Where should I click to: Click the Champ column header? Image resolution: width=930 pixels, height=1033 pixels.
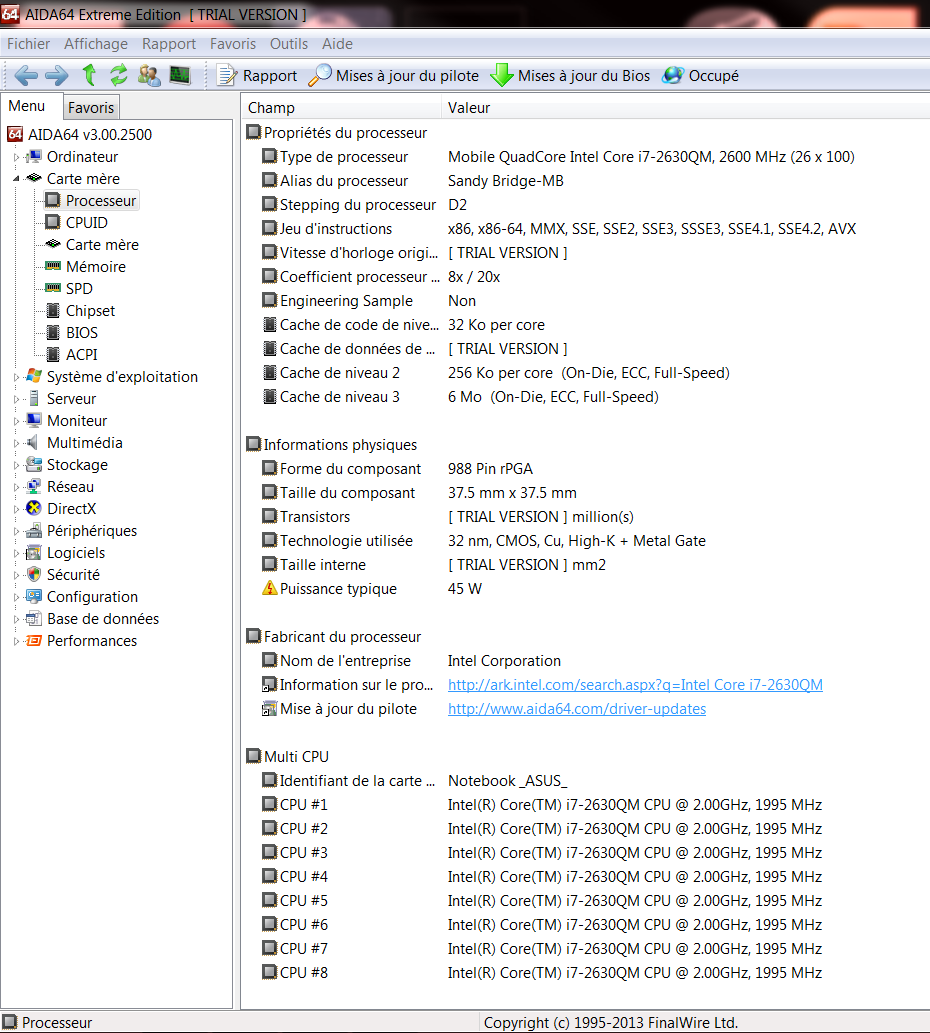(x=341, y=107)
